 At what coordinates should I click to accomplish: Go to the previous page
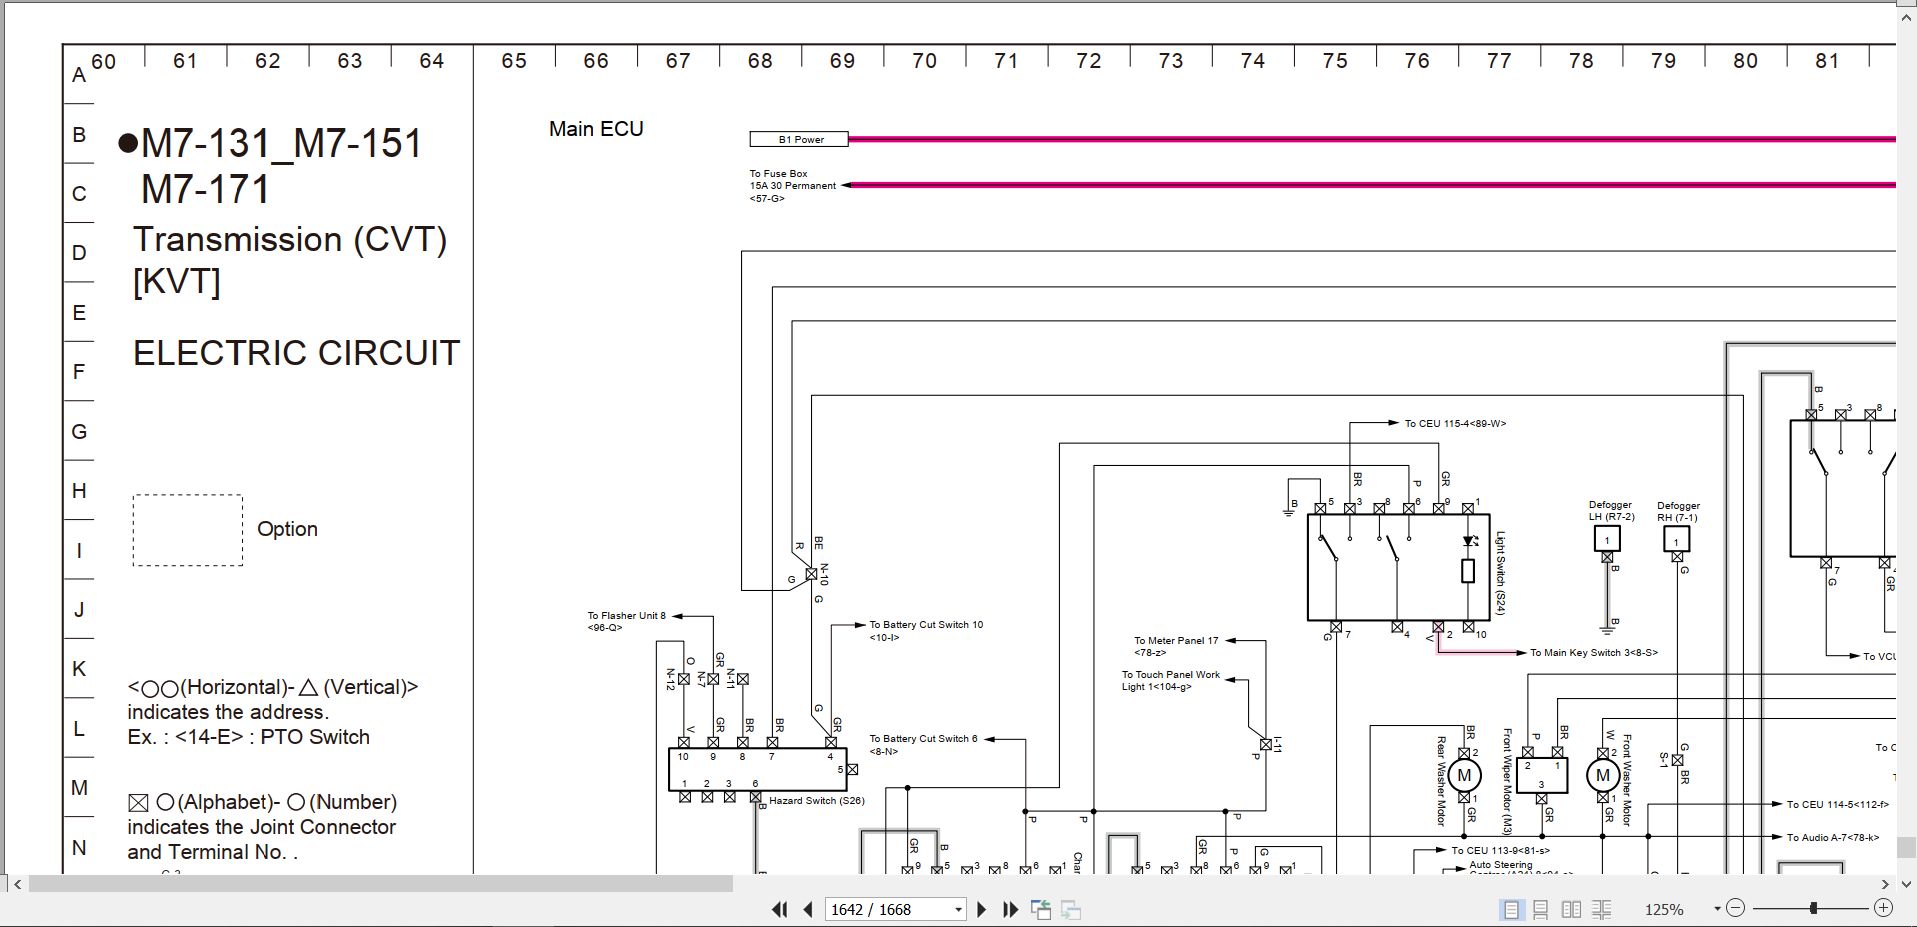coord(807,909)
